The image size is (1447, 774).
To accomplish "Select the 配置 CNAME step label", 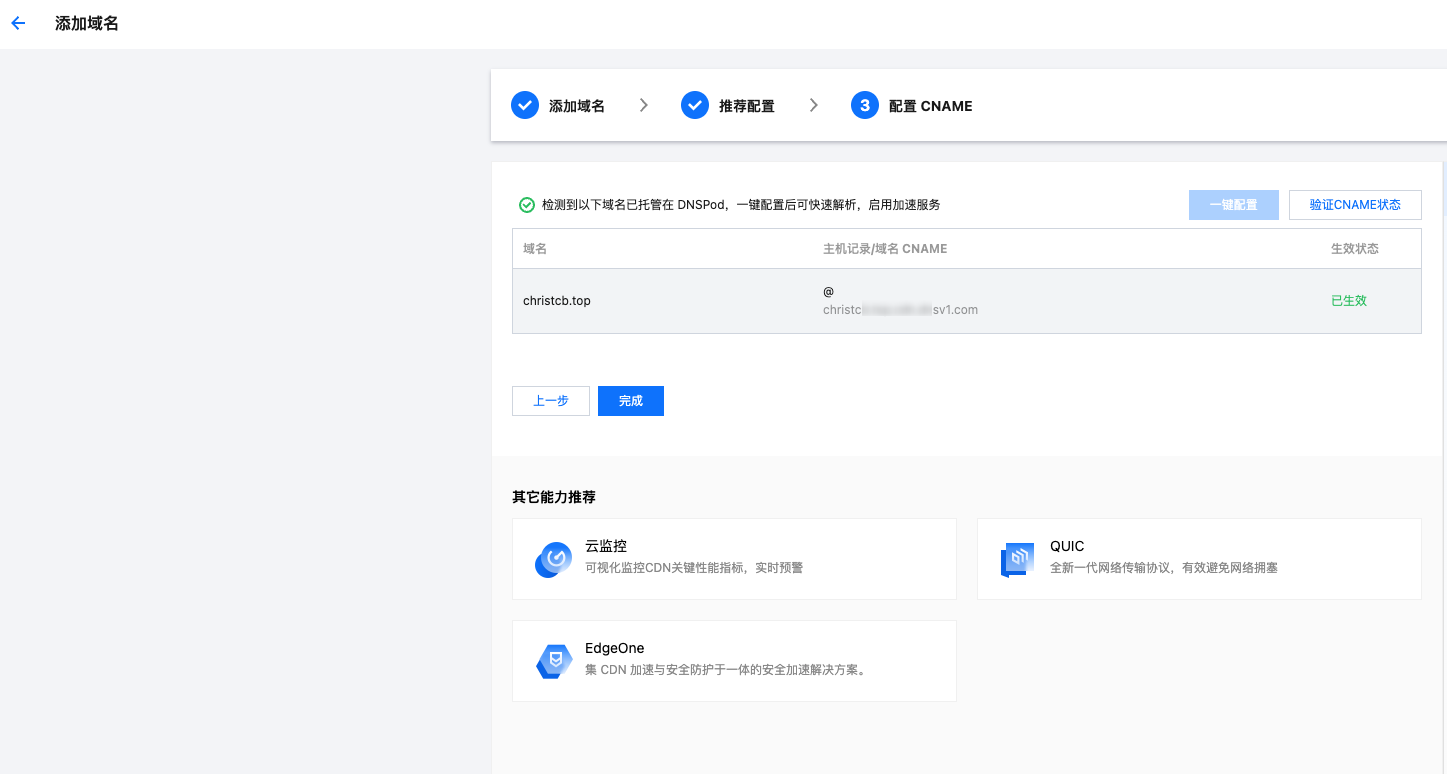I will [x=930, y=106].
